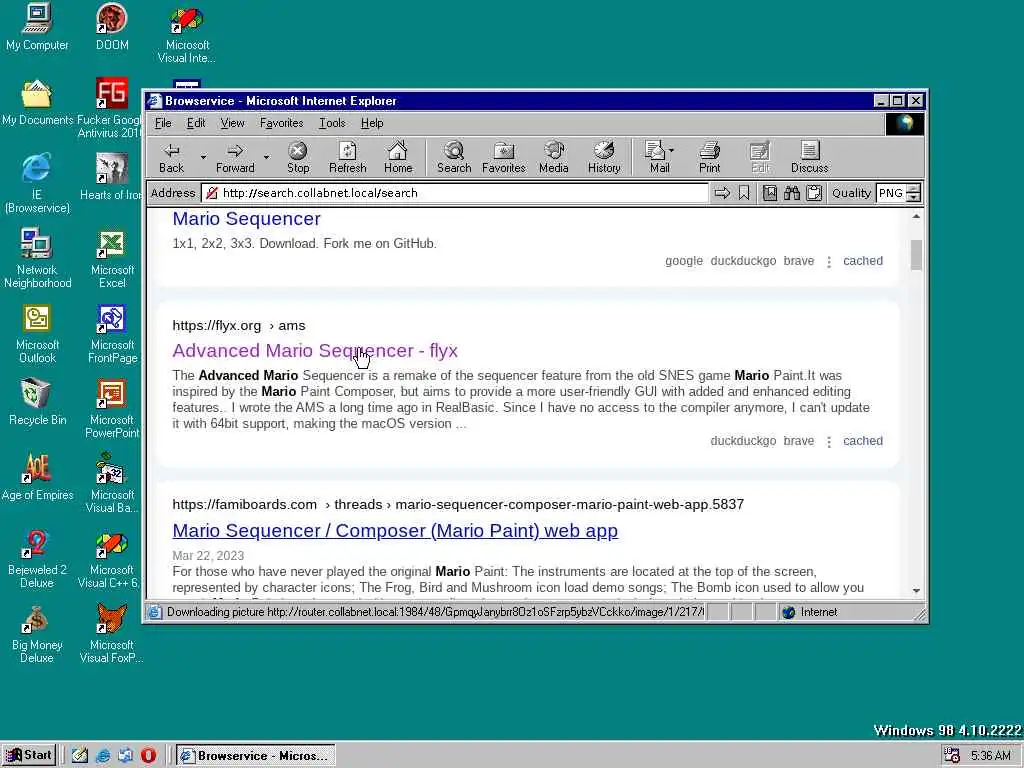Go to the Home page
This screenshot has width=1024, height=768.
click(x=398, y=157)
